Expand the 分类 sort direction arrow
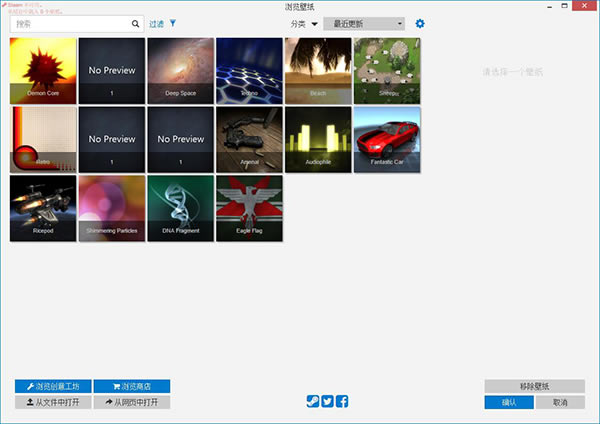Image resolution: width=600 pixels, height=424 pixels. (x=315, y=24)
